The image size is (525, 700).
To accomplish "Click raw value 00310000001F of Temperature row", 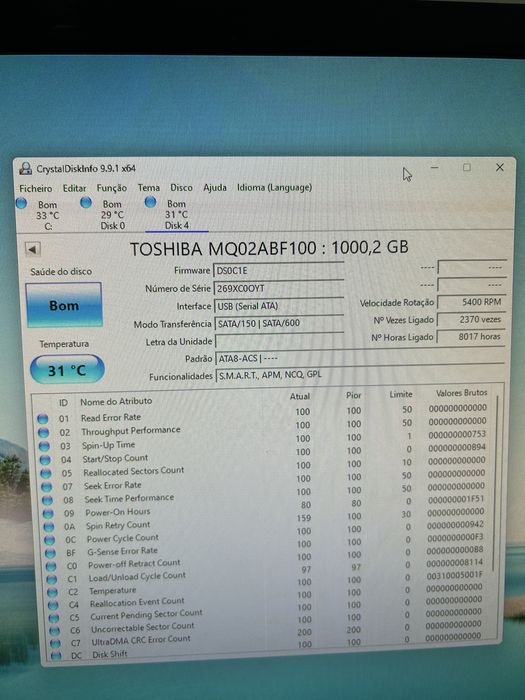I will (454, 576).
